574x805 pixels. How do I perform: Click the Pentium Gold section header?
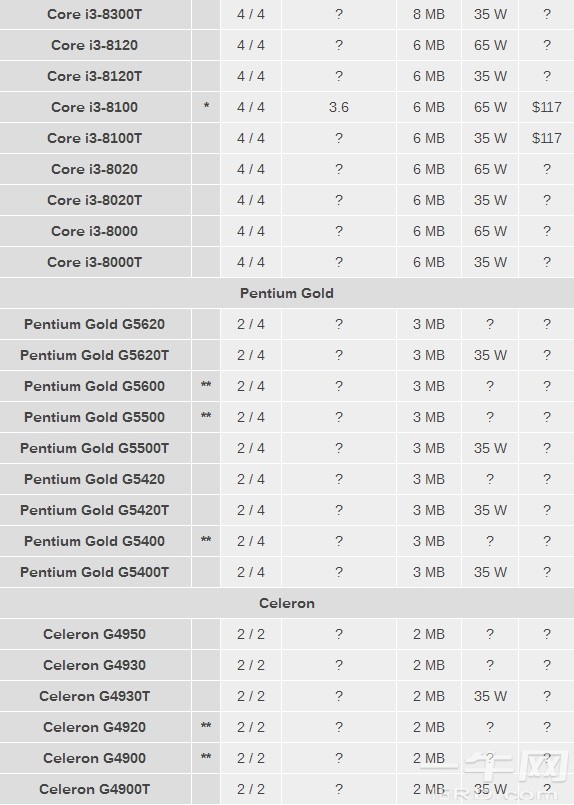tap(287, 293)
